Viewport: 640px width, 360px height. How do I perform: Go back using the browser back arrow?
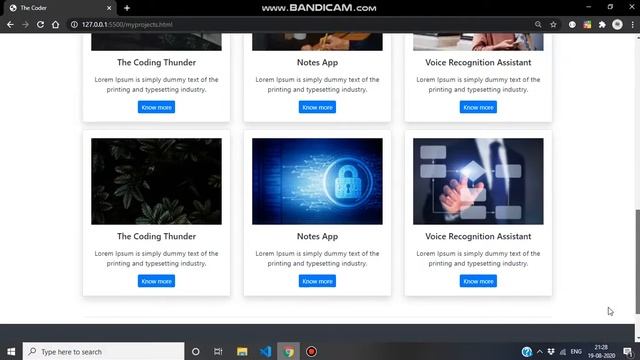coord(10,24)
